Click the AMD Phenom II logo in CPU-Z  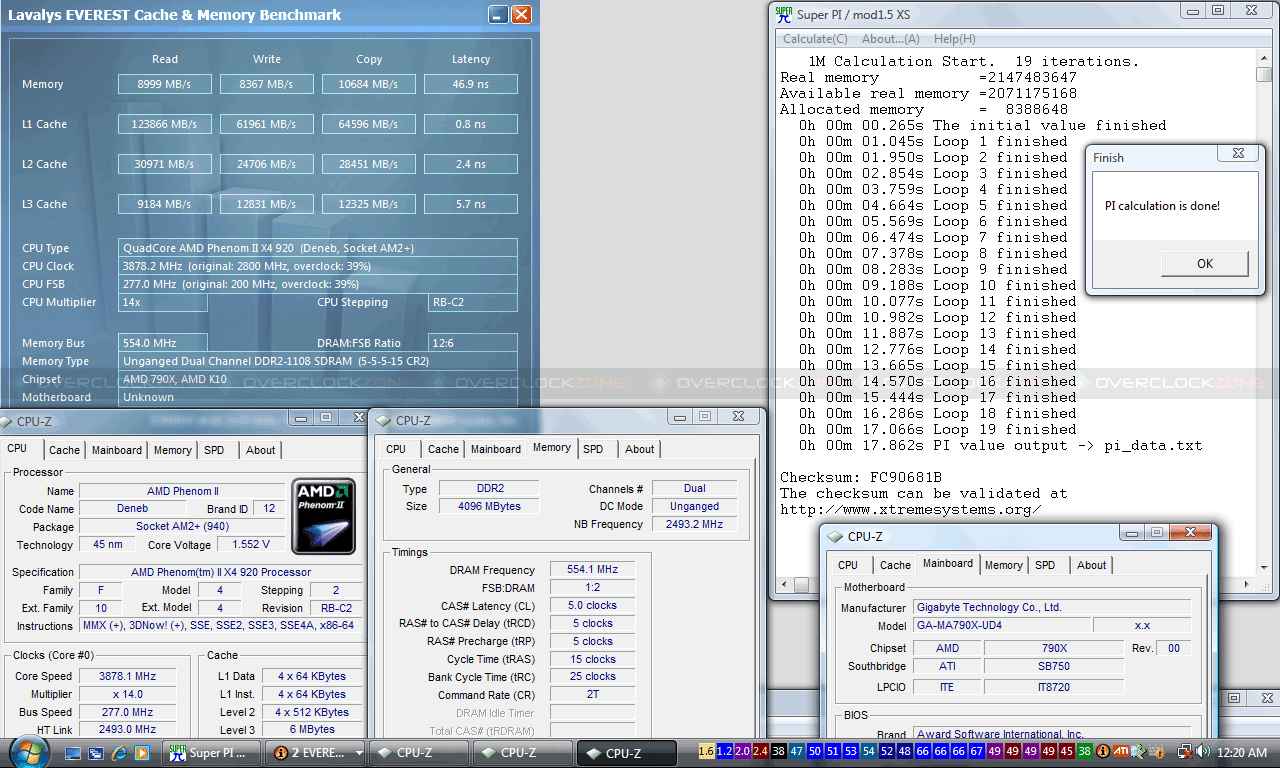(323, 516)
